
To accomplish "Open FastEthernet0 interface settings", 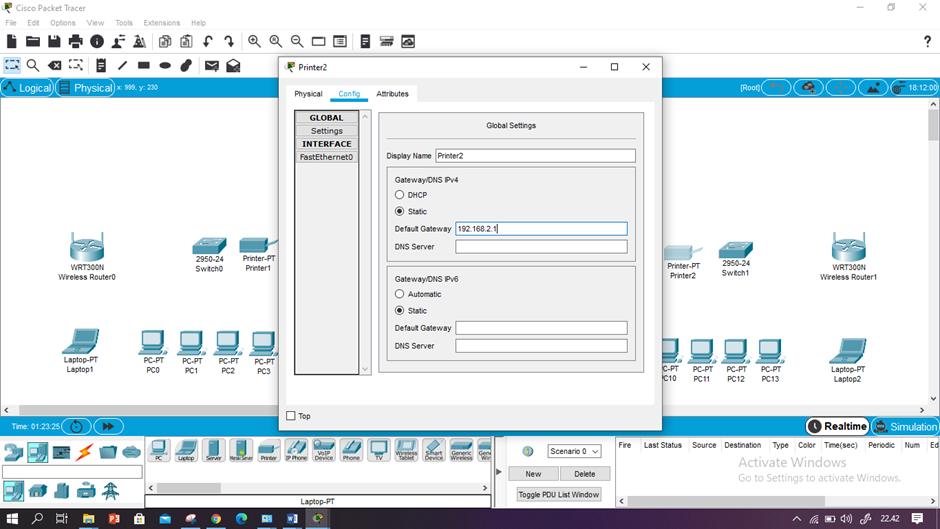I will [x=327, y=157].
